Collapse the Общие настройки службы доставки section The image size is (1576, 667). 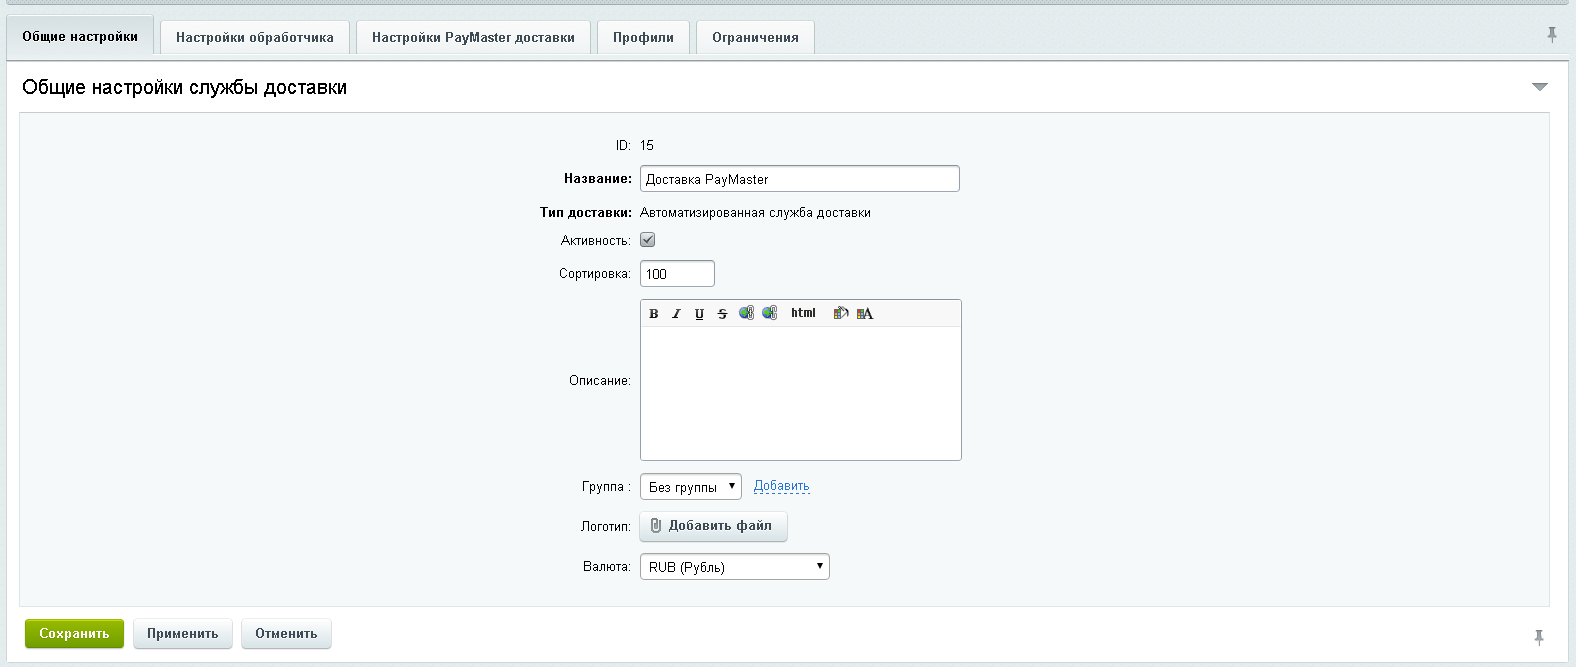tap(1539, 87)
